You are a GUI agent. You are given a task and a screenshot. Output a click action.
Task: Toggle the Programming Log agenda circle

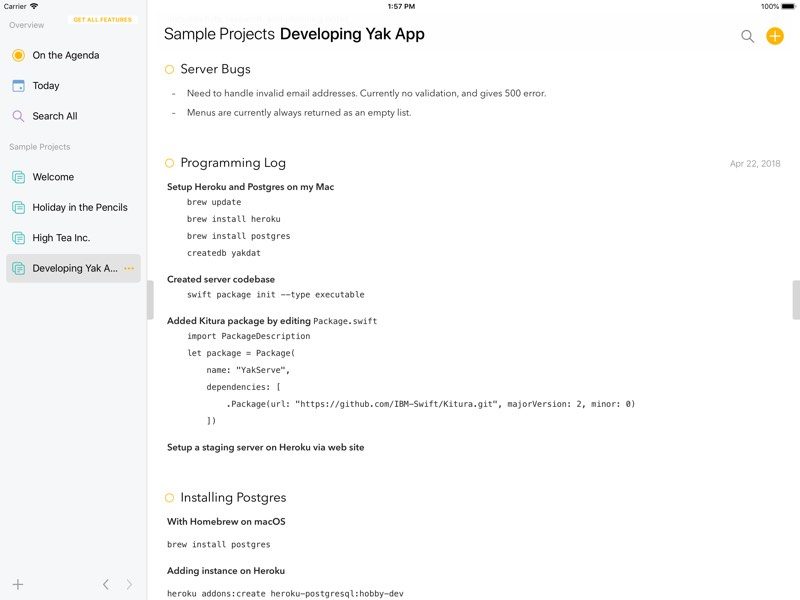tap(170, 163)
